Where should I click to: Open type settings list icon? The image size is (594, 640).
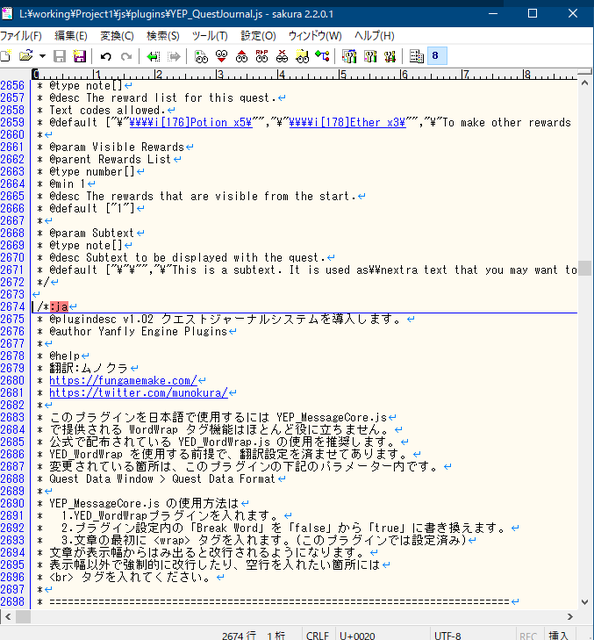[x=349, y=56]
